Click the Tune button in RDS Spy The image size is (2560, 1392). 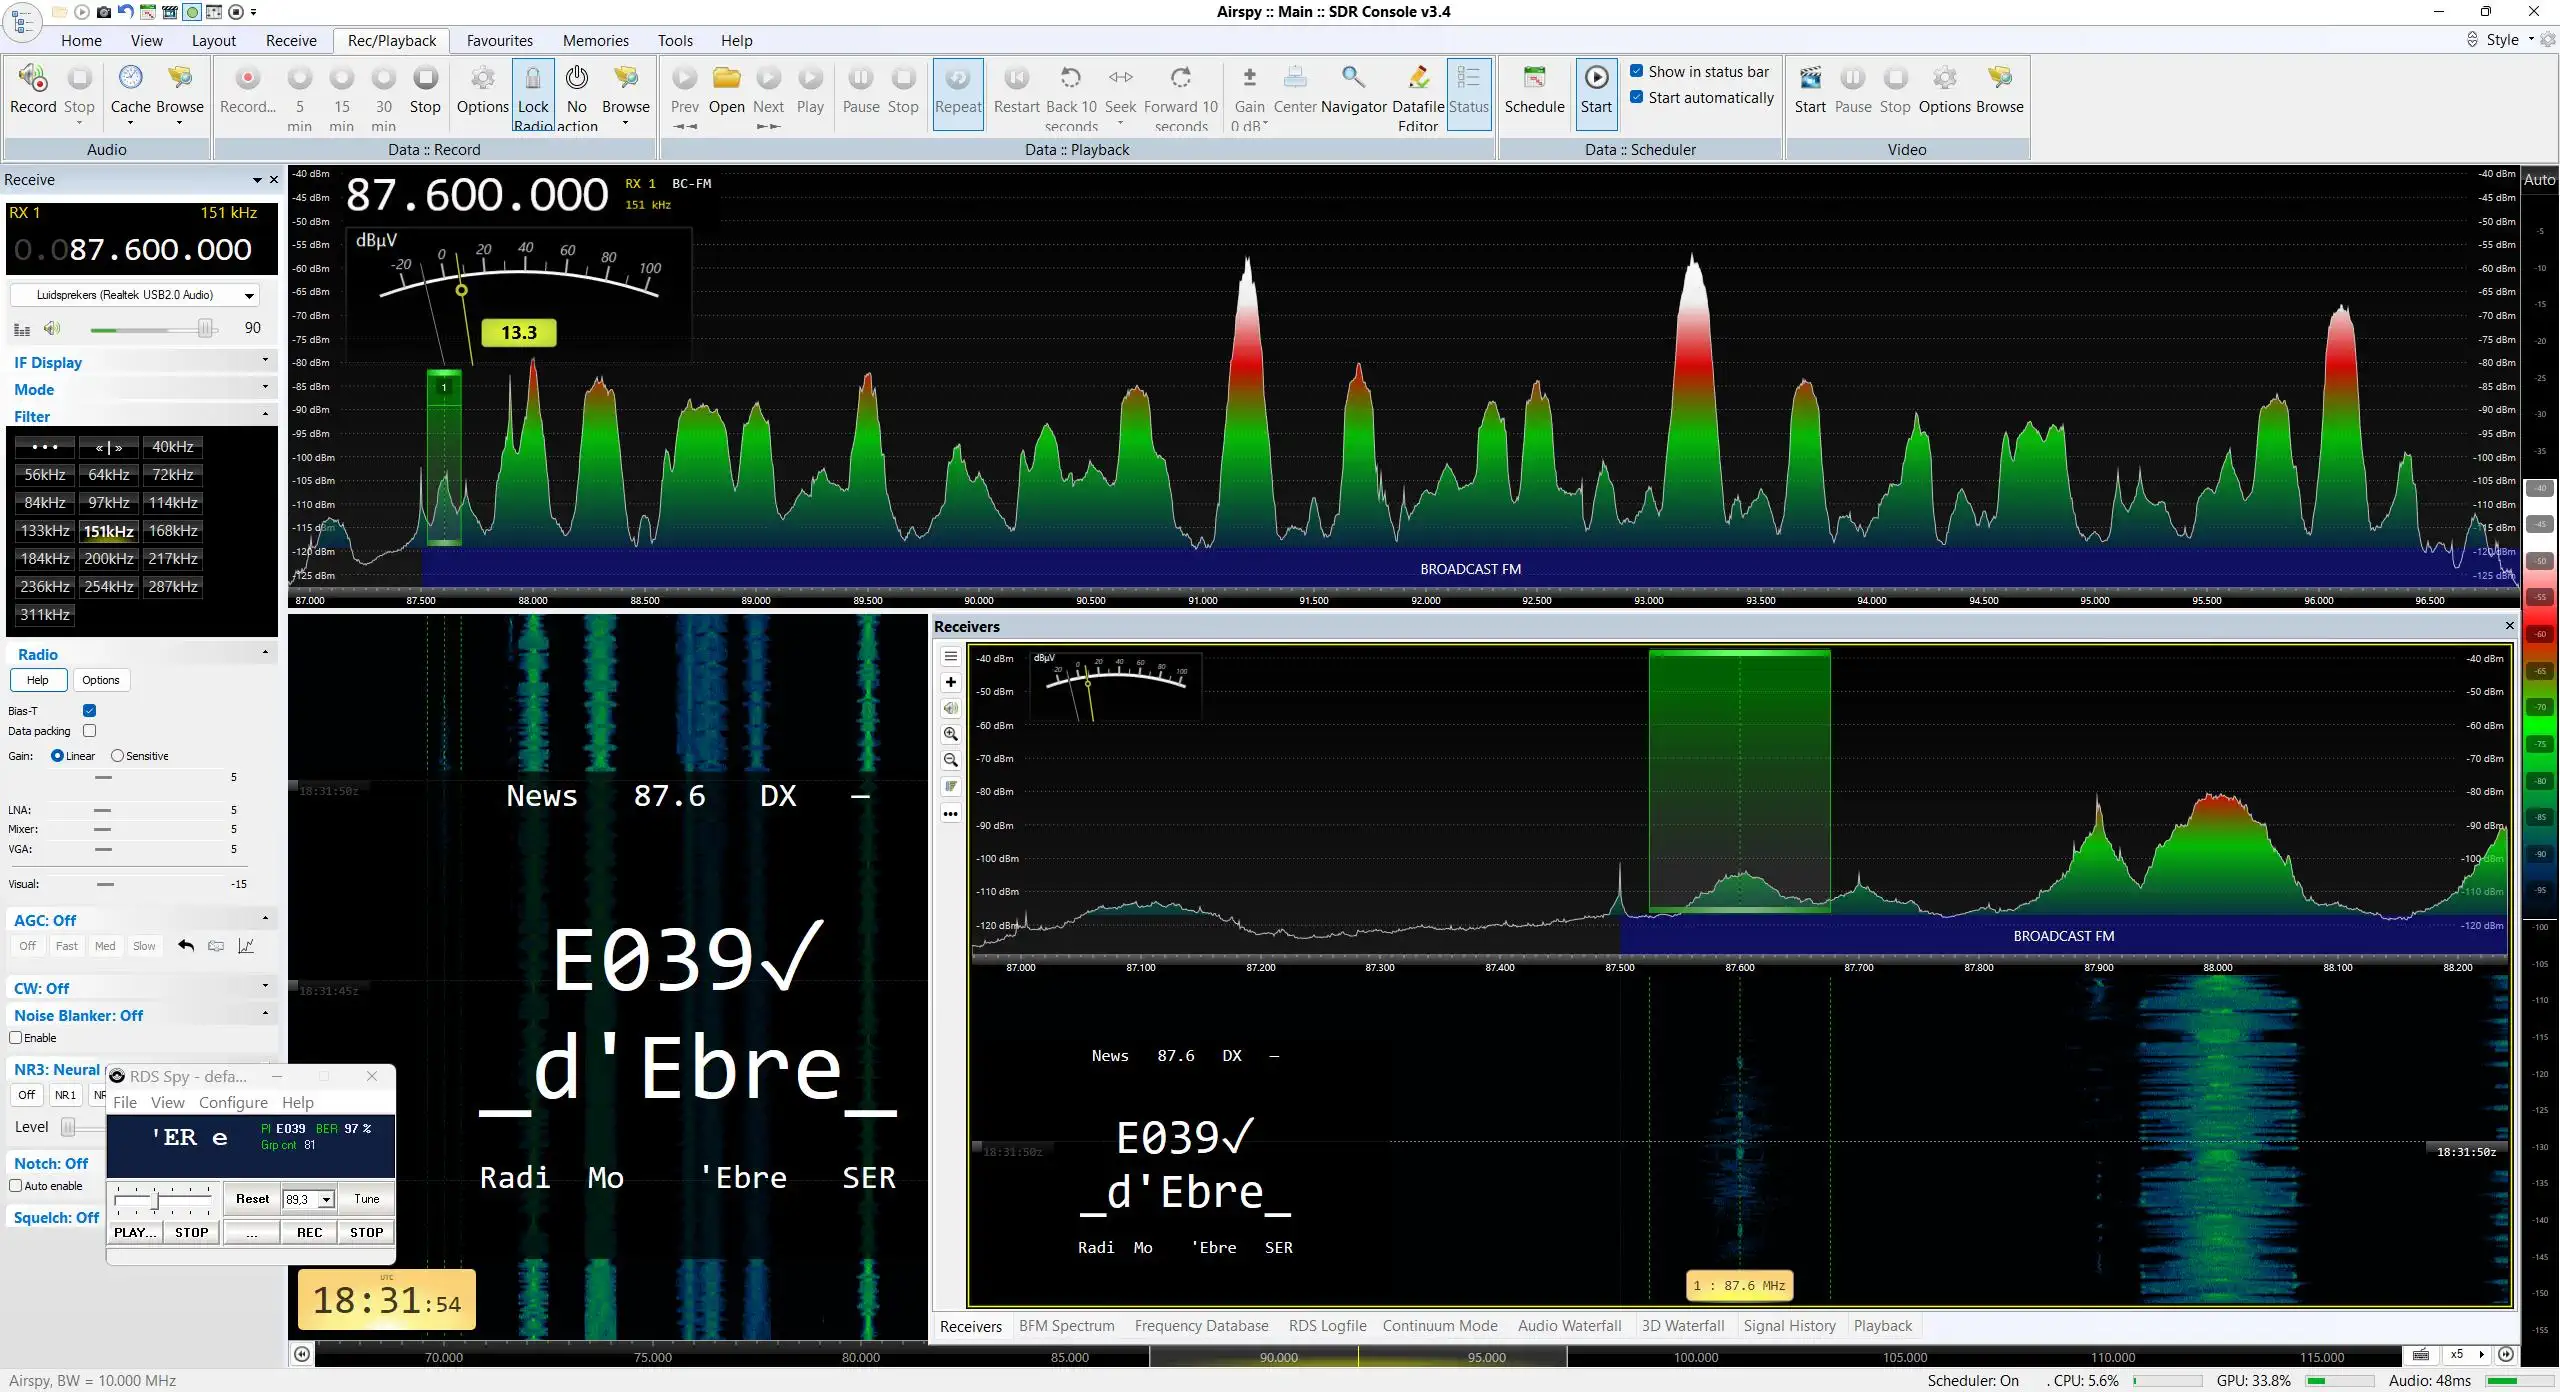(367, 1199)
